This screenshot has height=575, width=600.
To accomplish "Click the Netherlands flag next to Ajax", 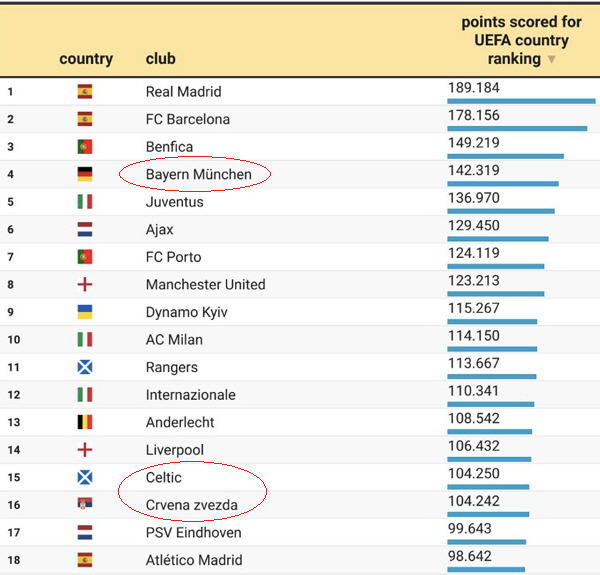I will [x=85, y=229].
